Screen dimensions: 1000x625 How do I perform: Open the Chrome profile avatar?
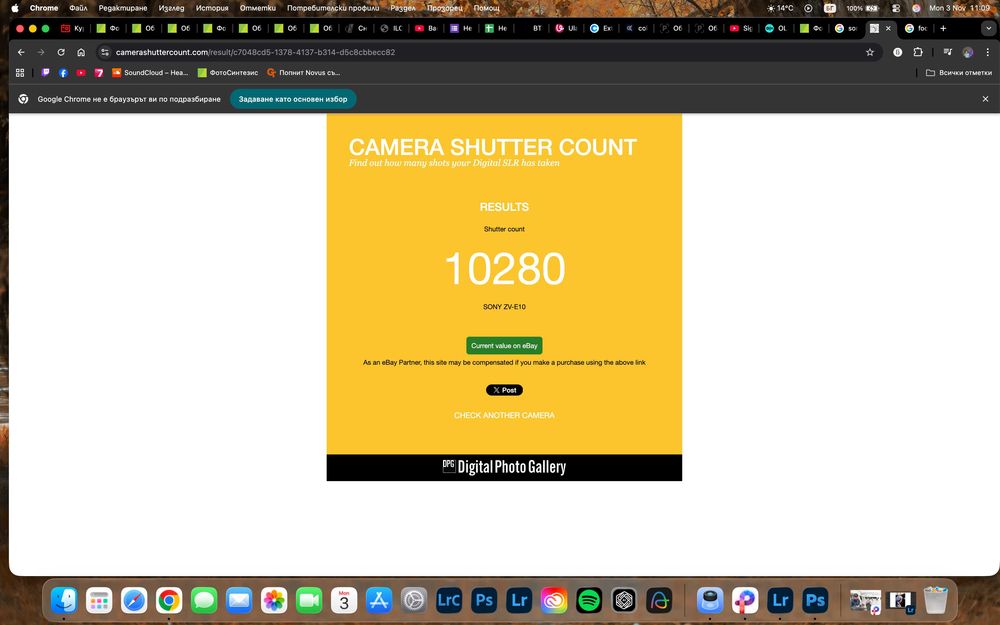967,52
